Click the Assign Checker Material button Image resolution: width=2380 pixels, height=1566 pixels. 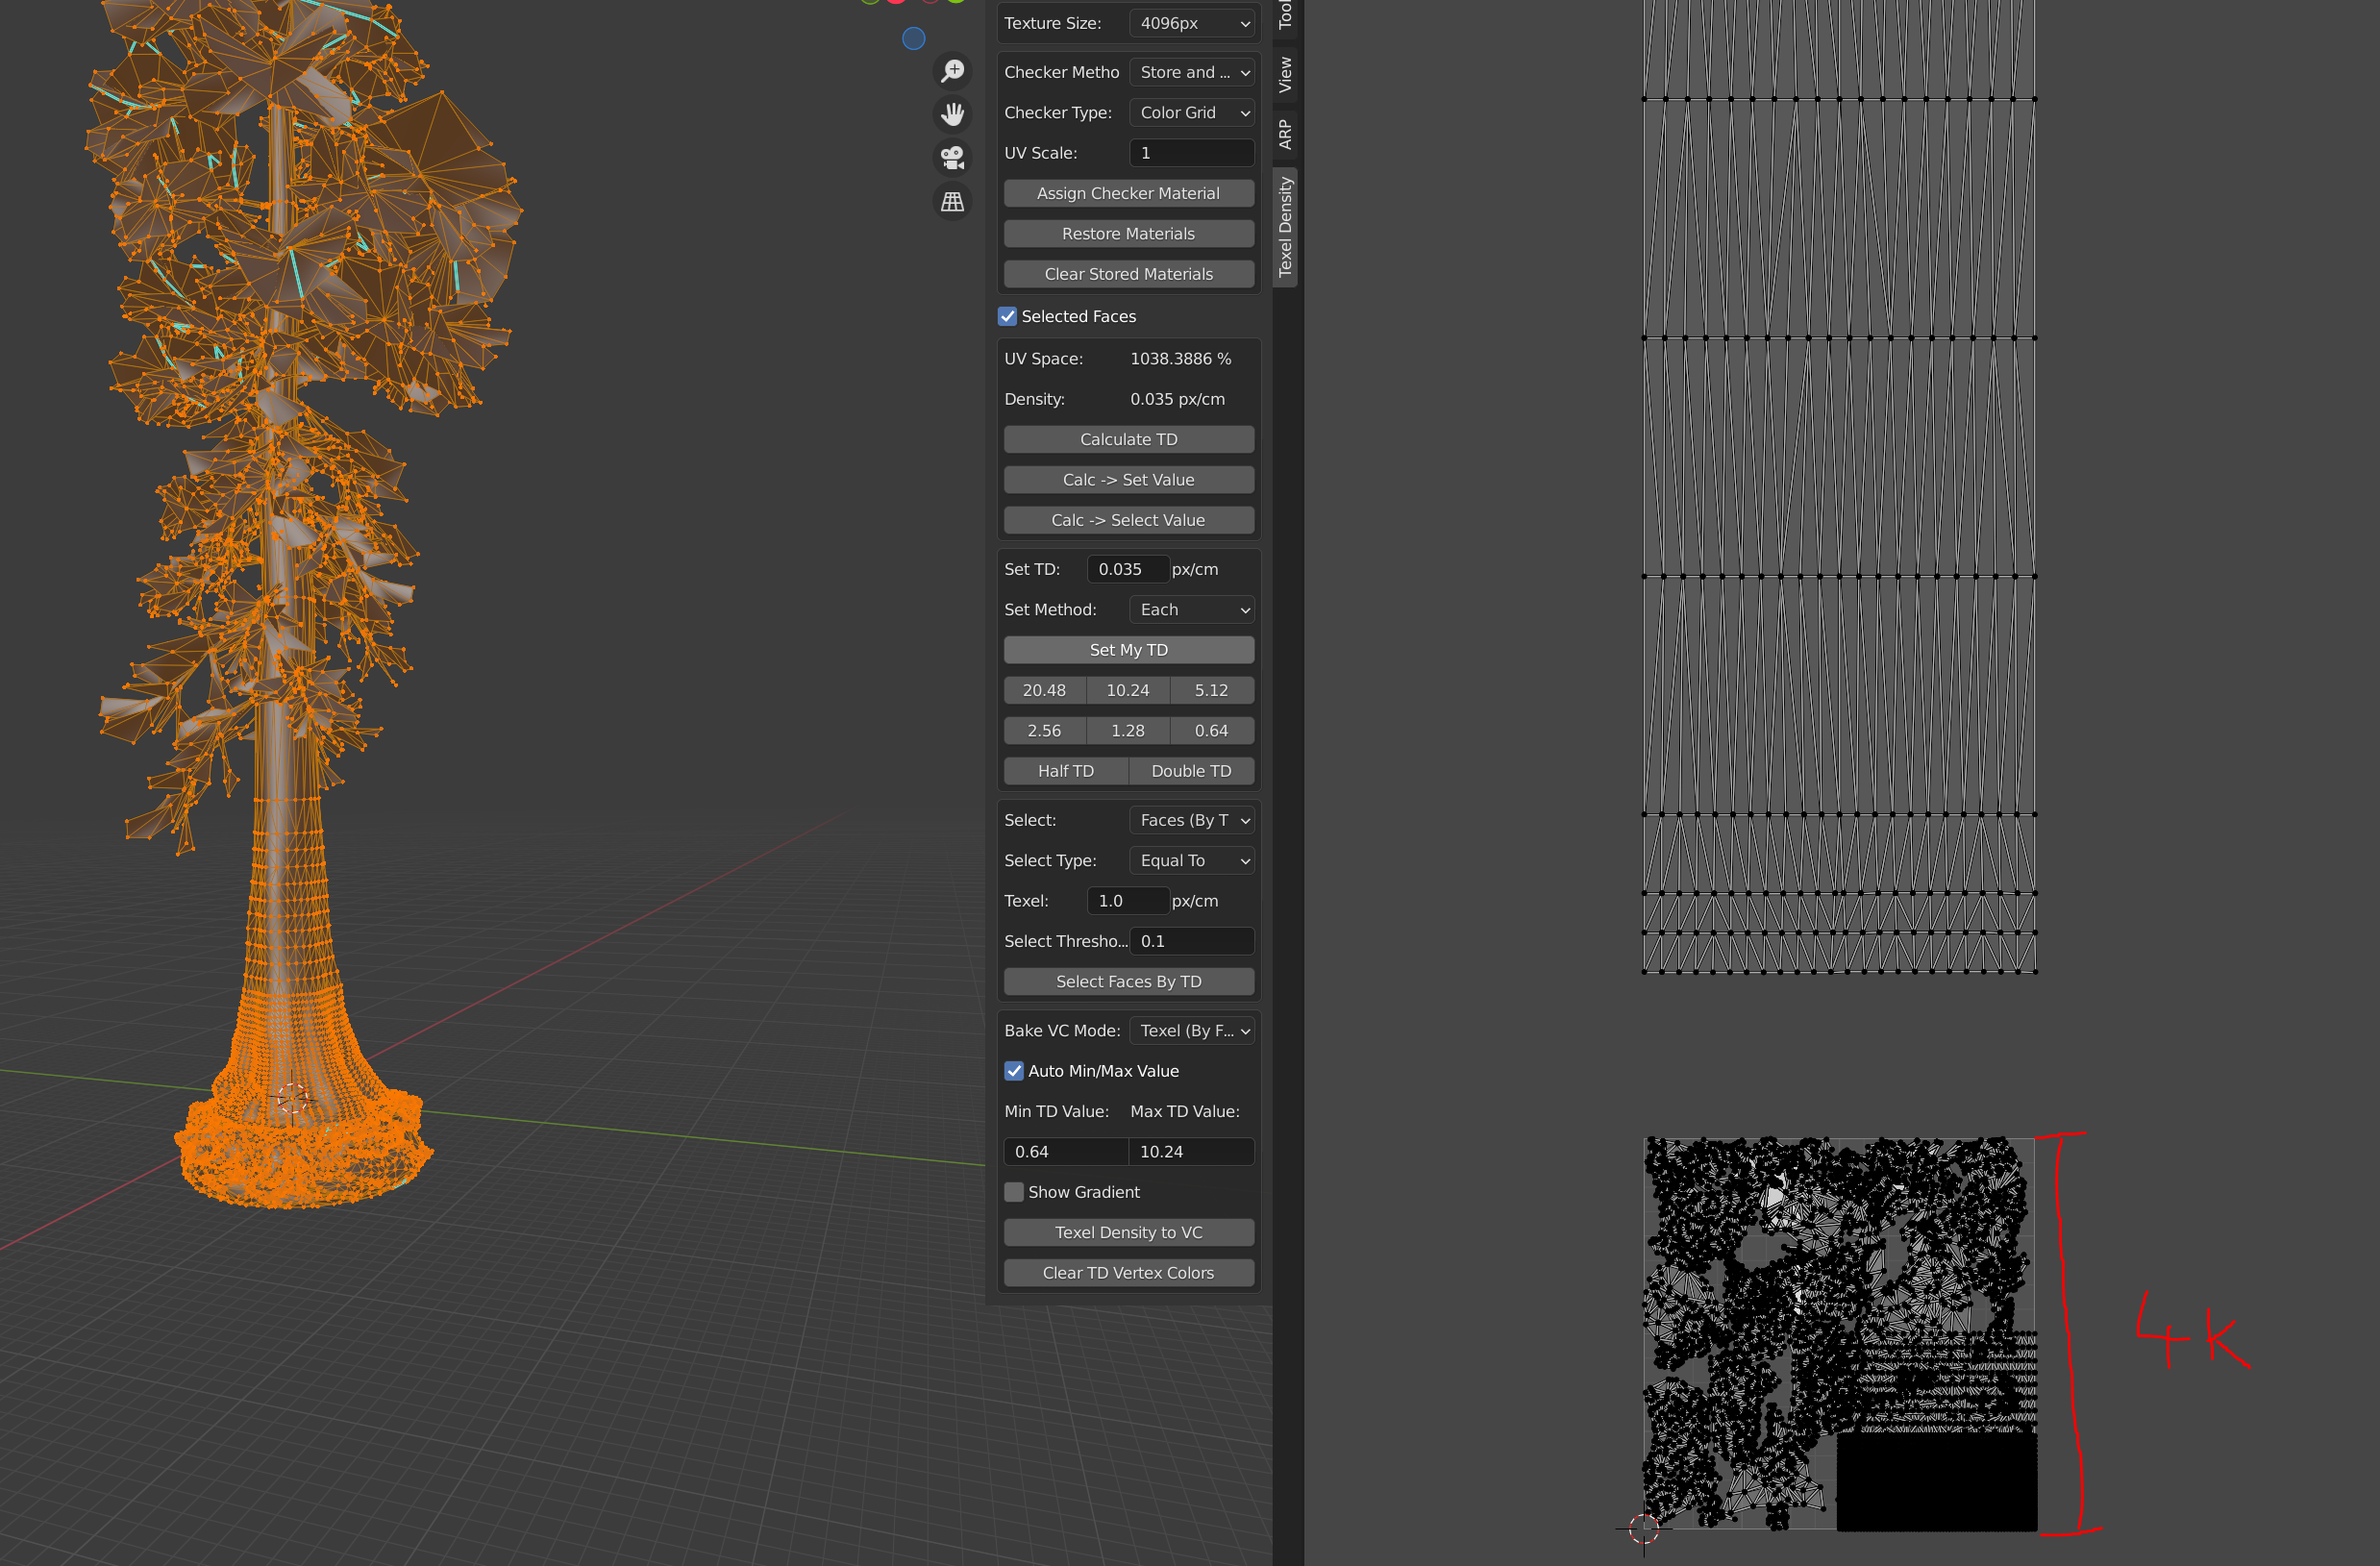click(1128, 192)
